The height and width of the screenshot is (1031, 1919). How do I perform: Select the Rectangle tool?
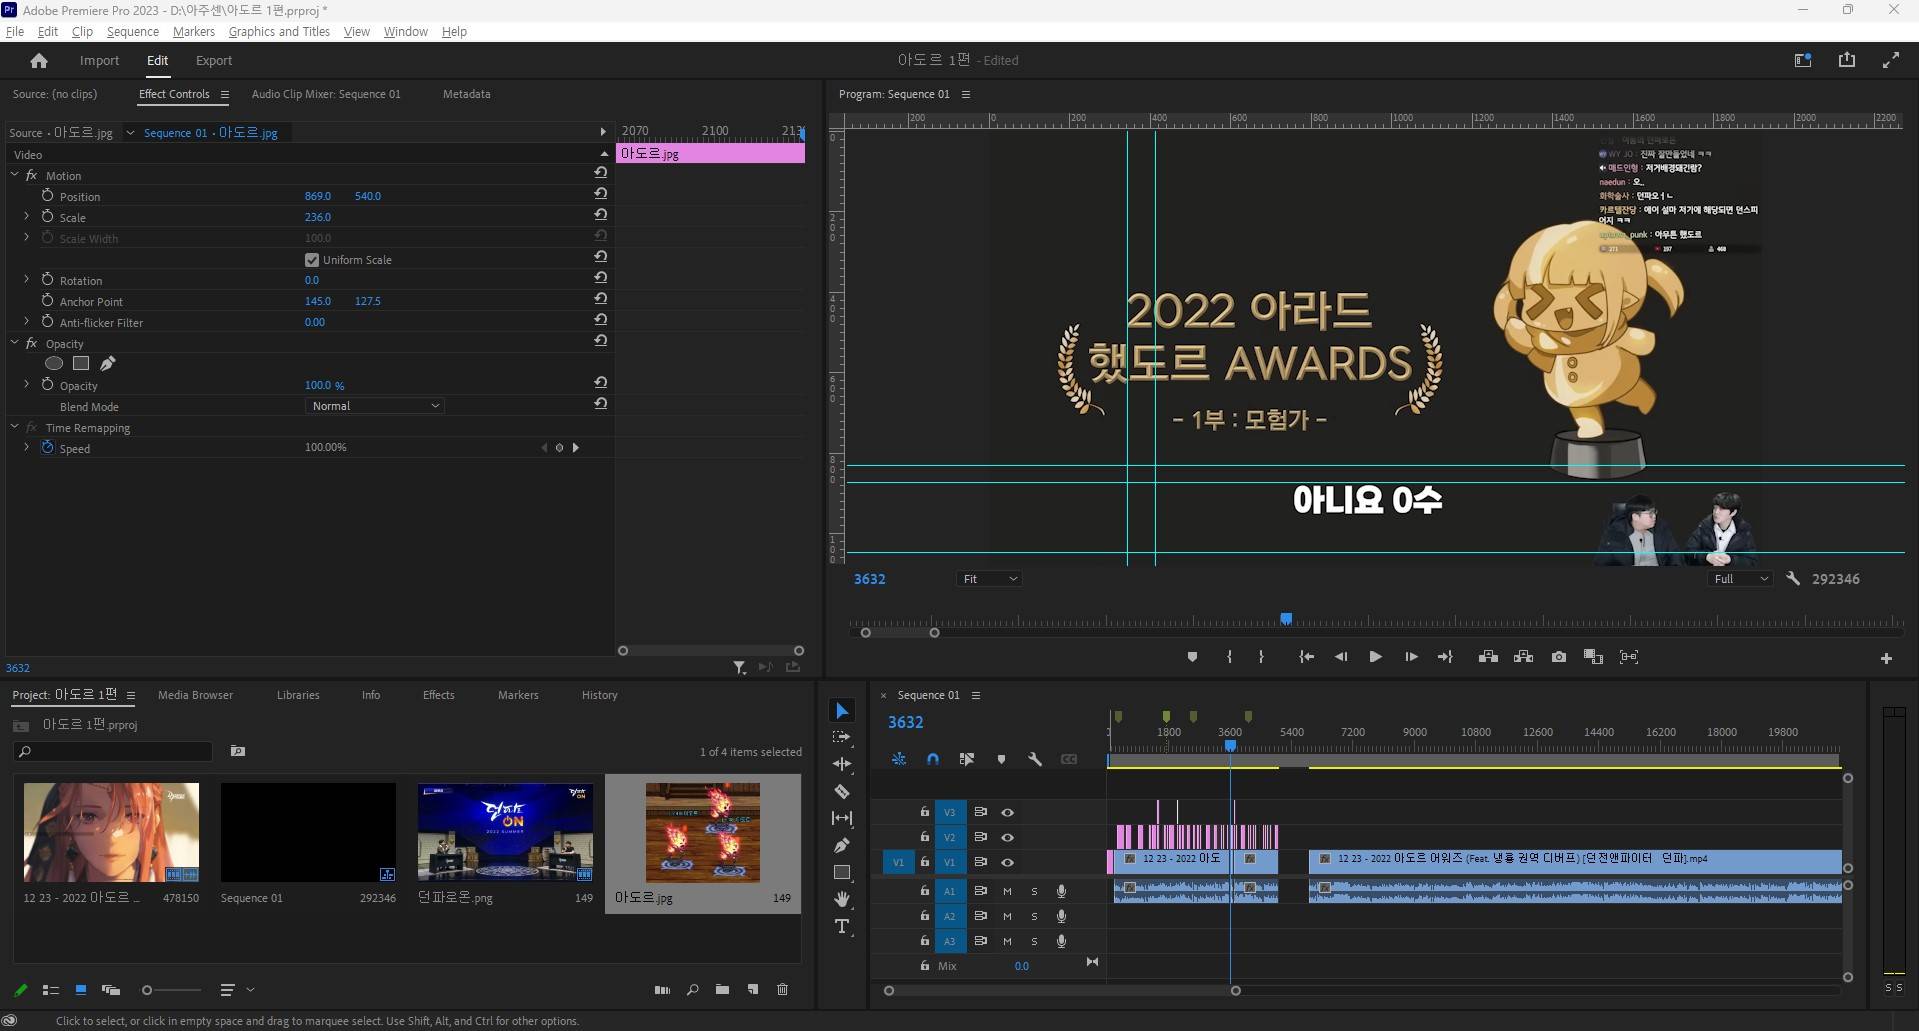[x=842, y=872]
